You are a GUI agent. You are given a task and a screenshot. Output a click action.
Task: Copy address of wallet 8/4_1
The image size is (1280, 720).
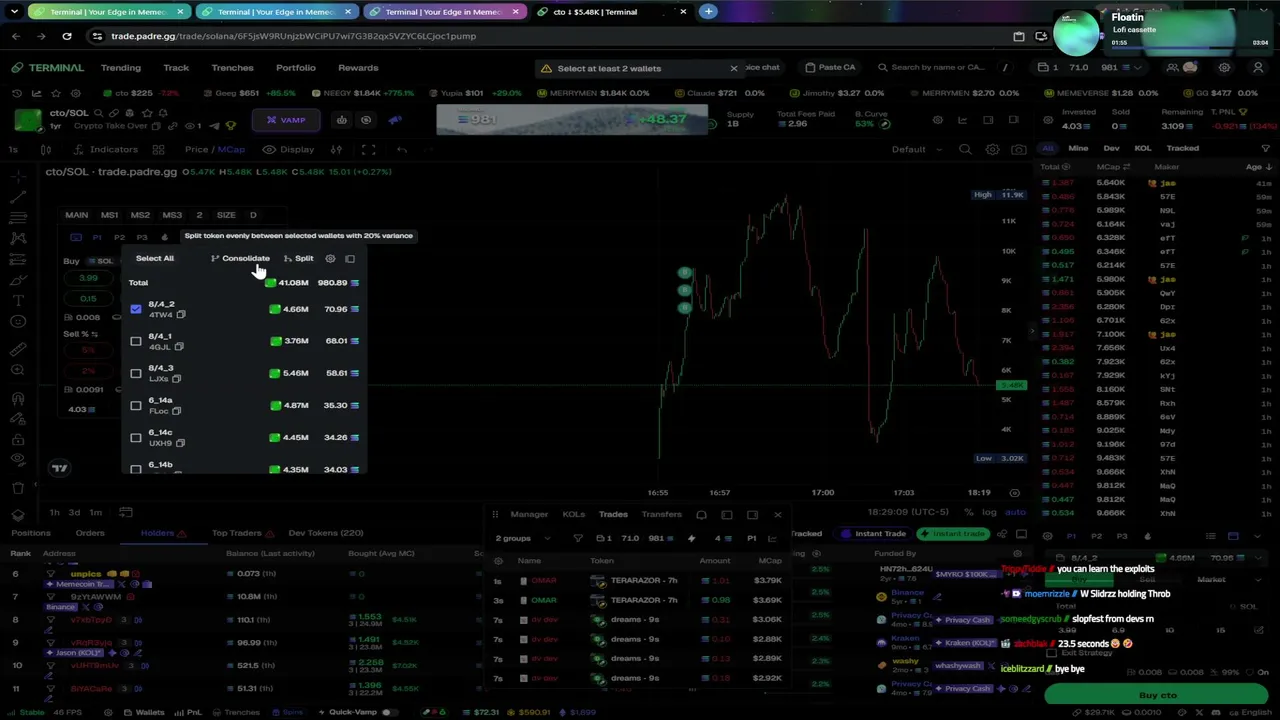point(179,346)
